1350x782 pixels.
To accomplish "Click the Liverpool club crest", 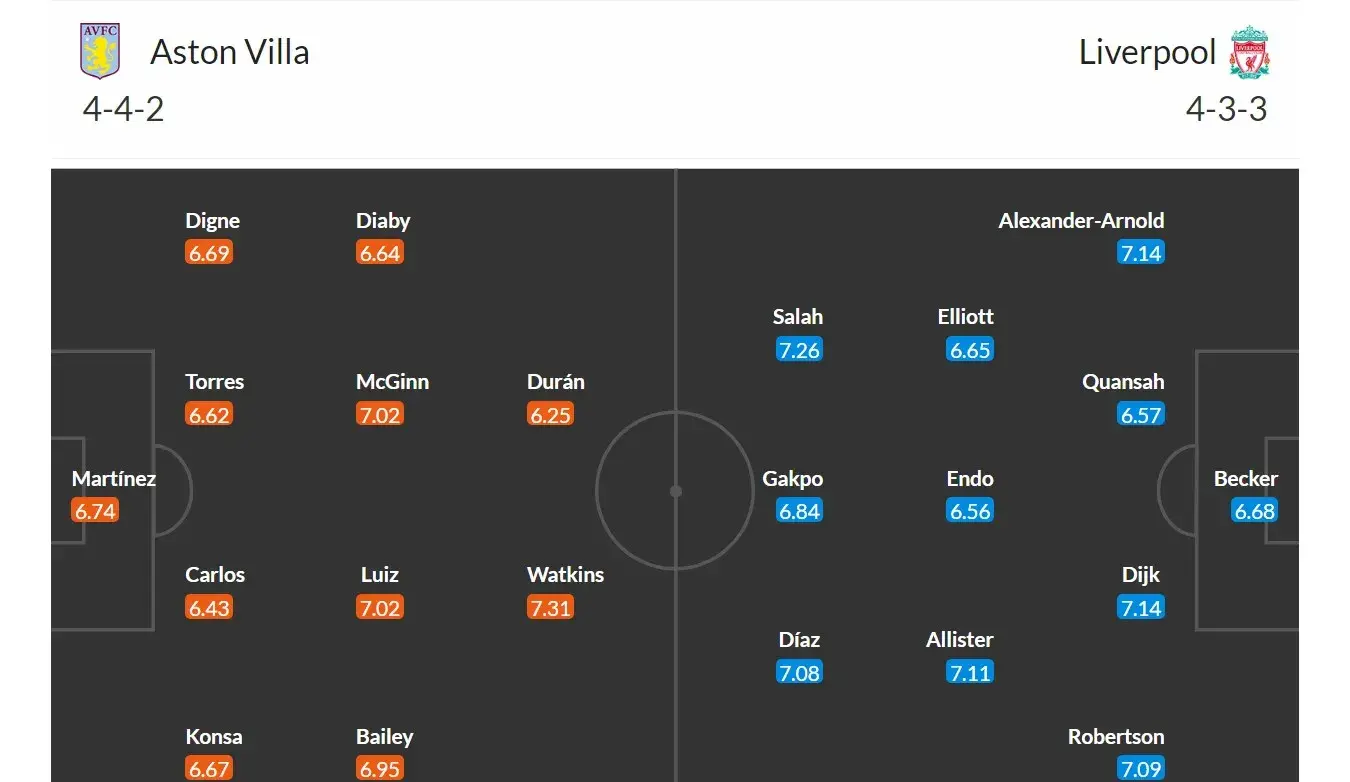I will click(1249, 52).
